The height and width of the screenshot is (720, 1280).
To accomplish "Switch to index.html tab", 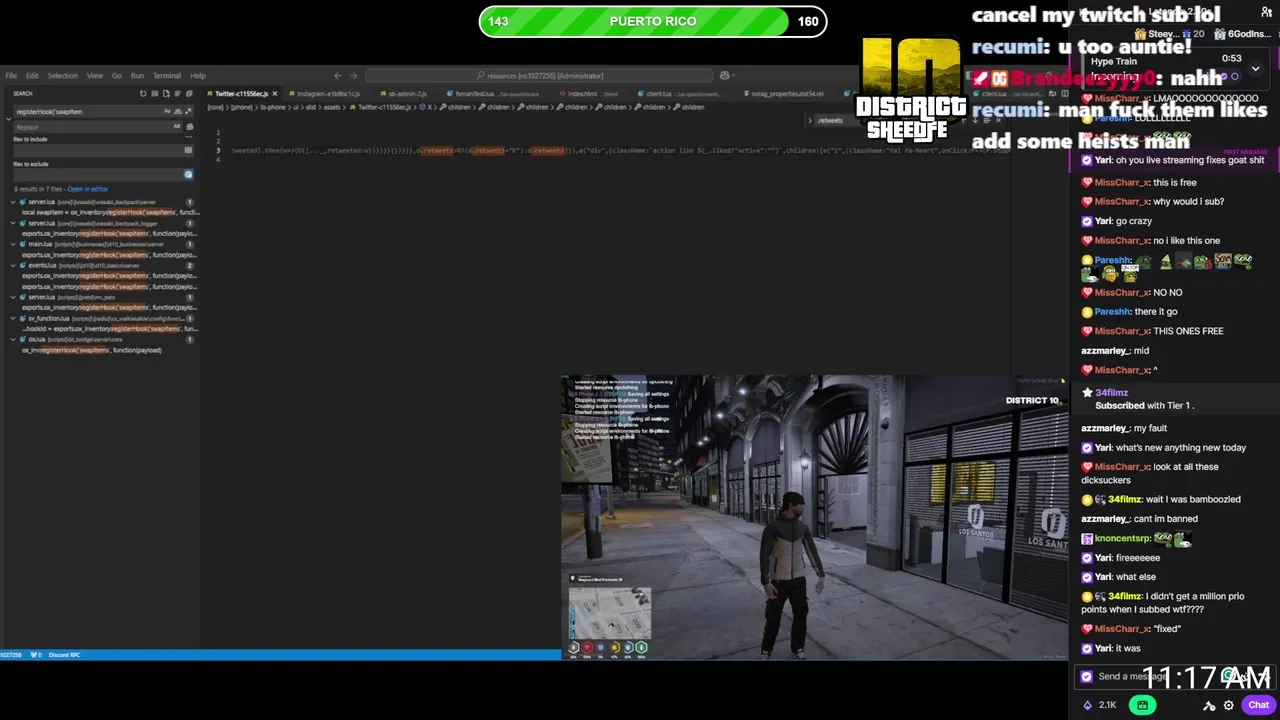I will [x=590, y=93].
